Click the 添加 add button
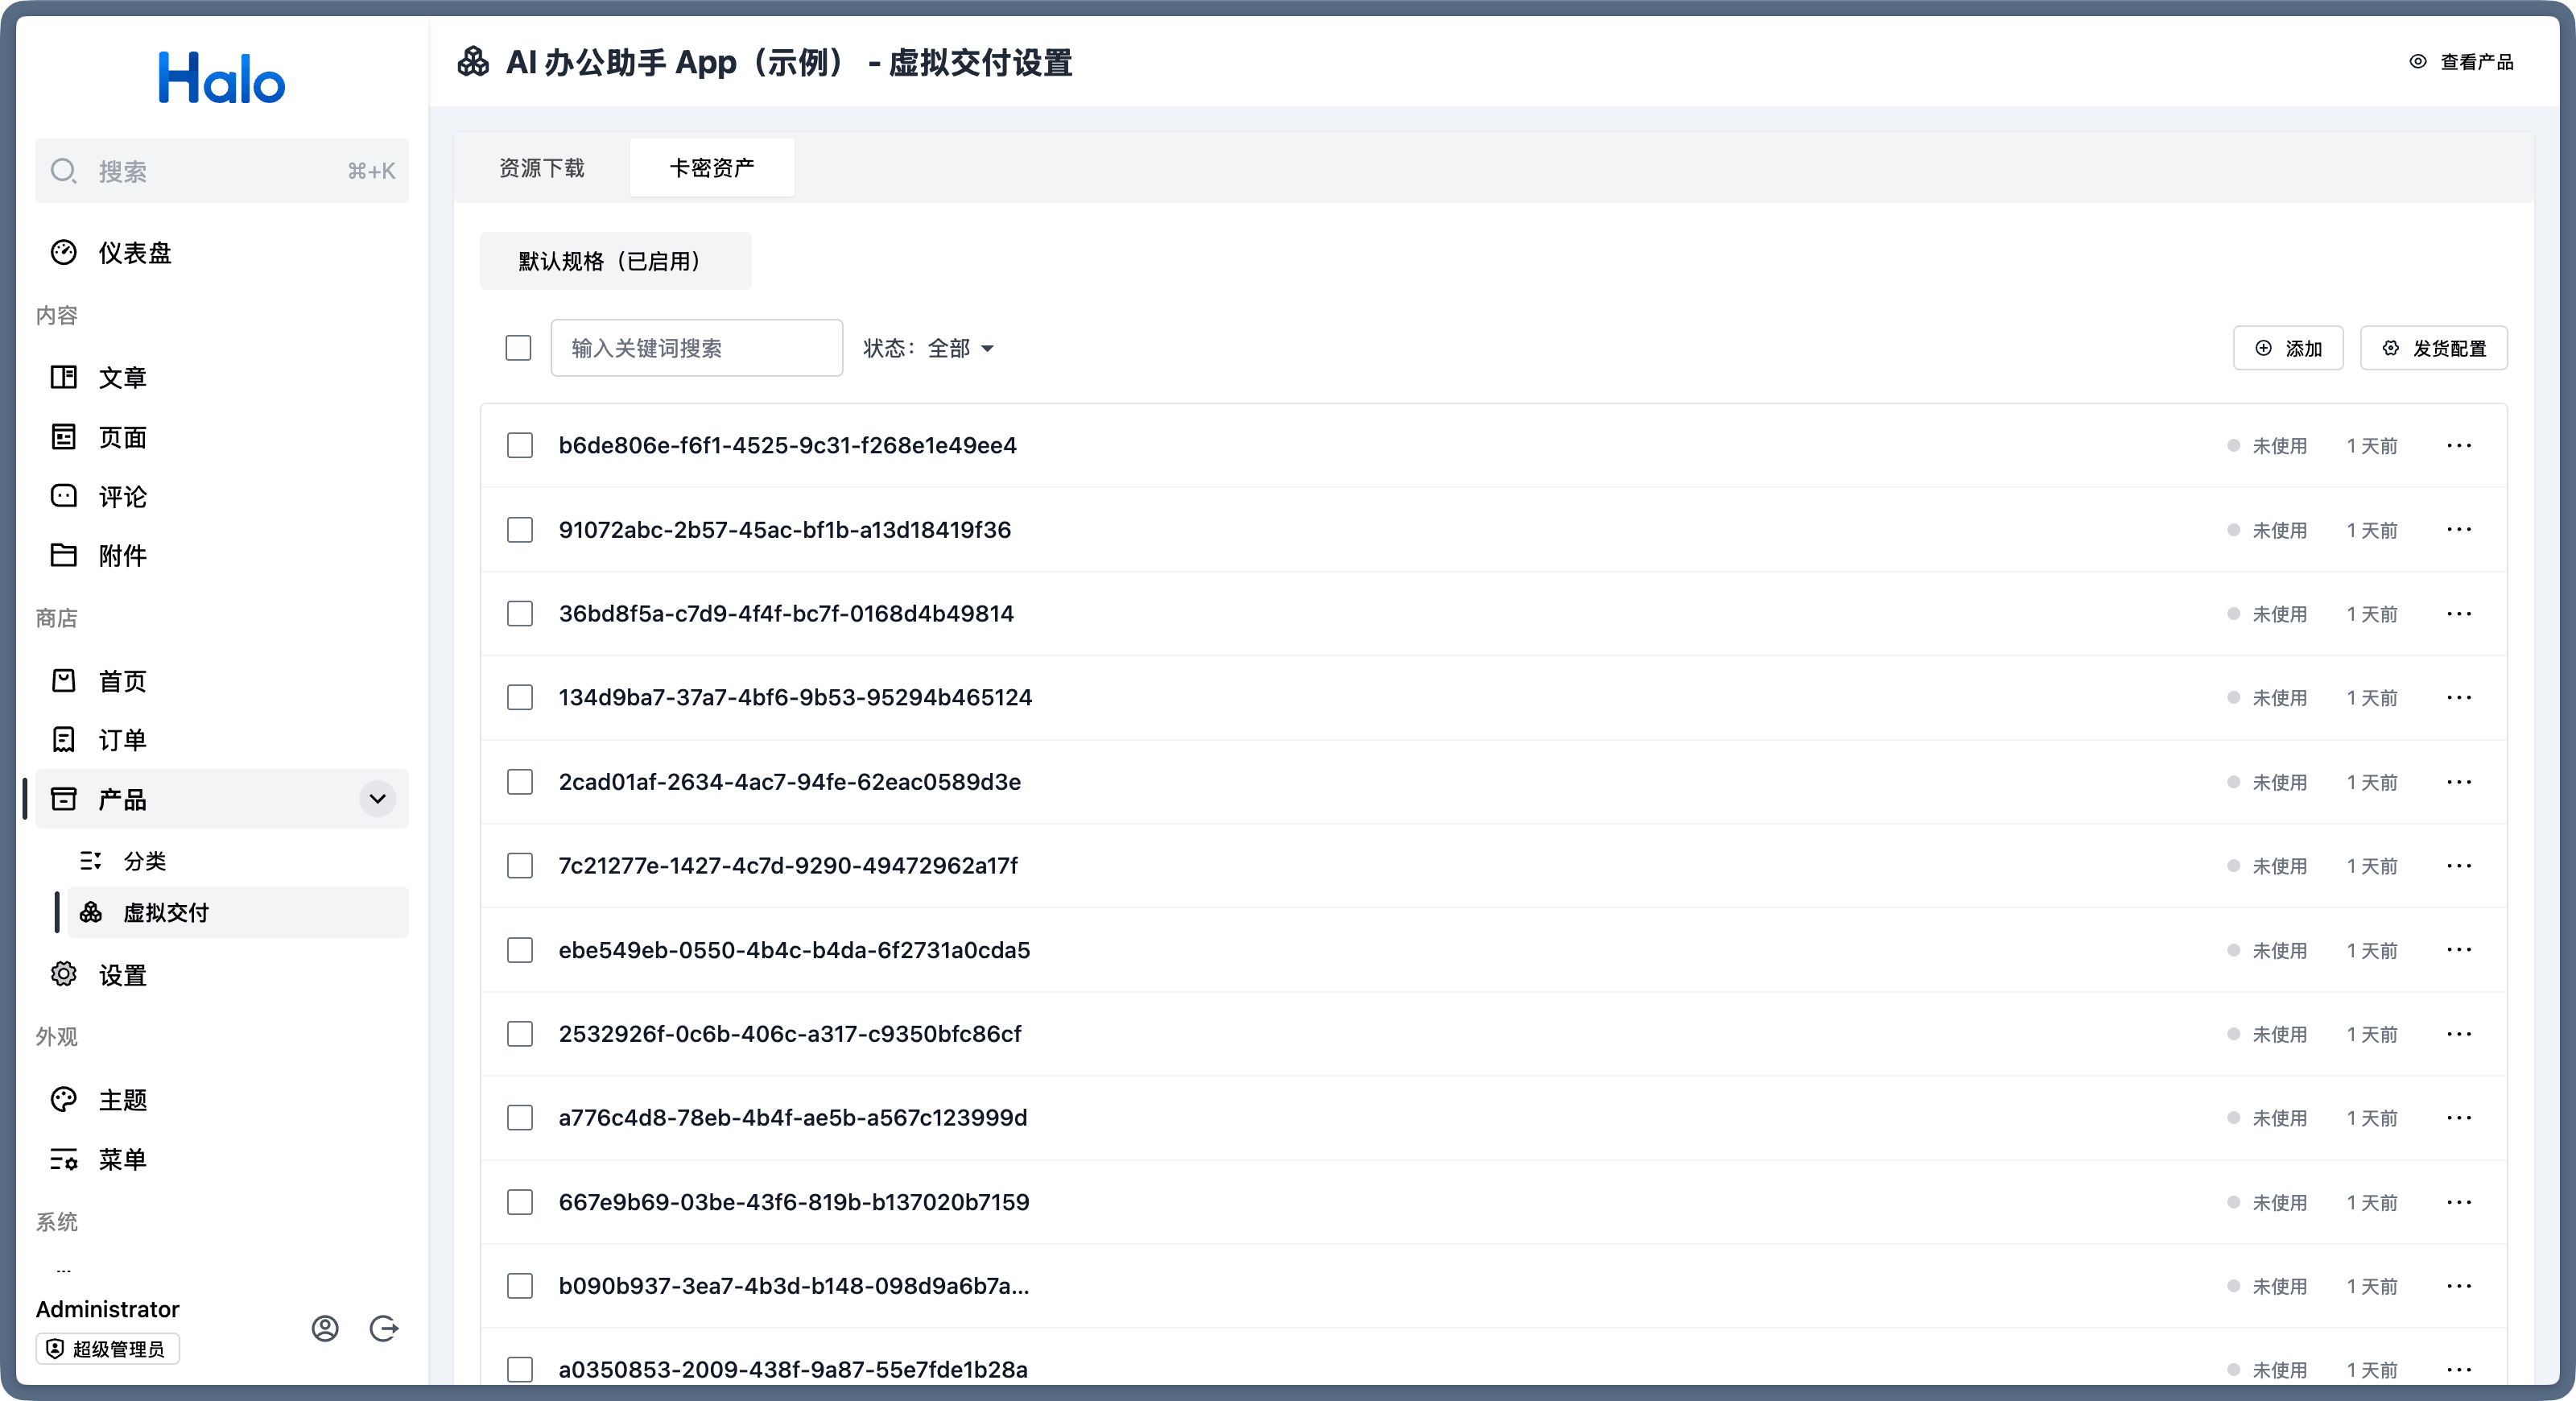The width and height of the screenshot is (2576, 1401). coord(2288,348)
